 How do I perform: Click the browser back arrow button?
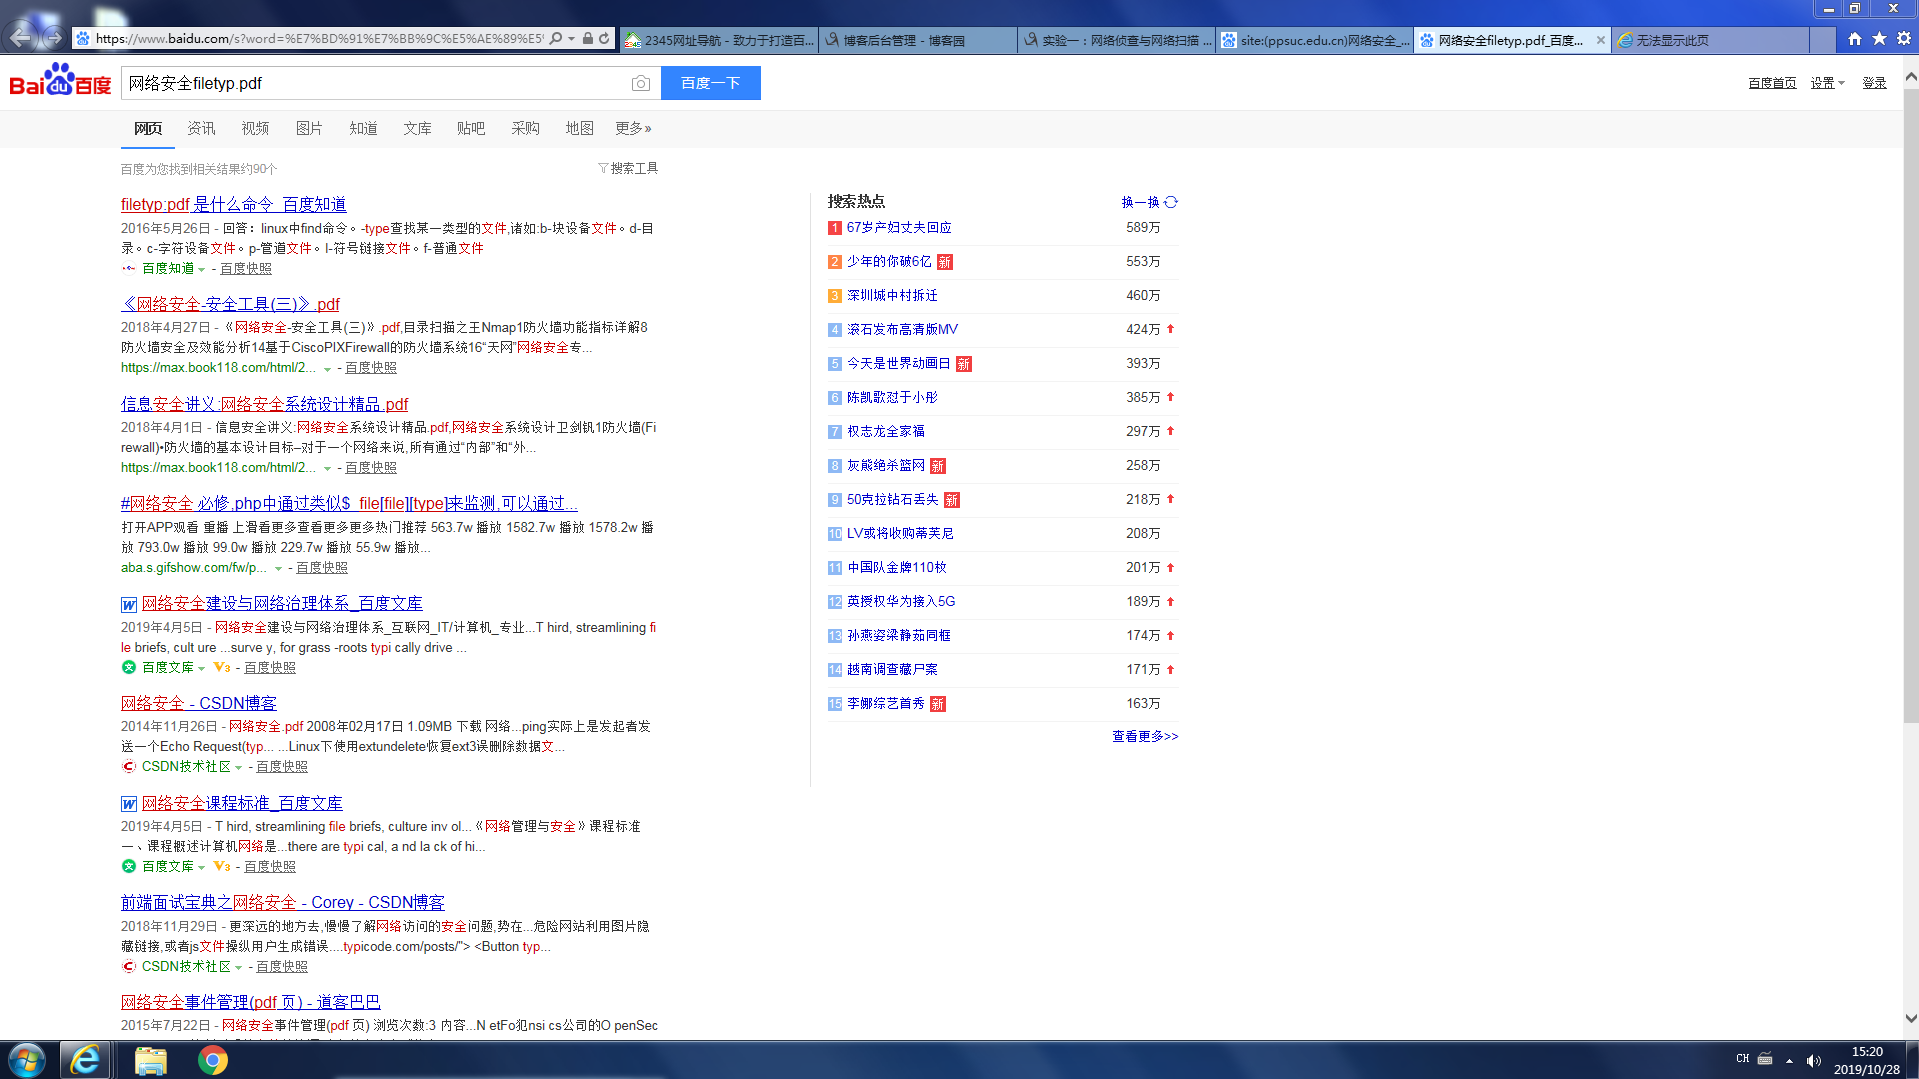(x=20, y=38)
